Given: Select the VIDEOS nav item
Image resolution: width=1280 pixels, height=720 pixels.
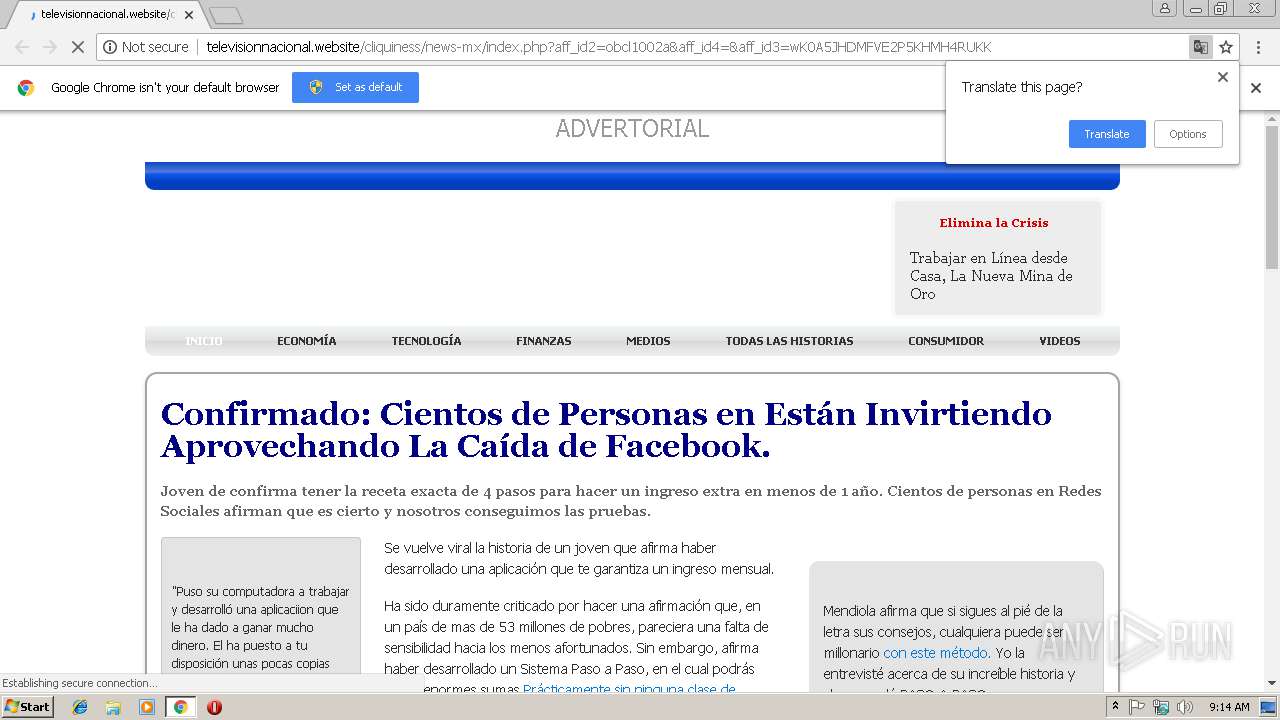Looking at the screenshot, I should [x=1060, y=341].
